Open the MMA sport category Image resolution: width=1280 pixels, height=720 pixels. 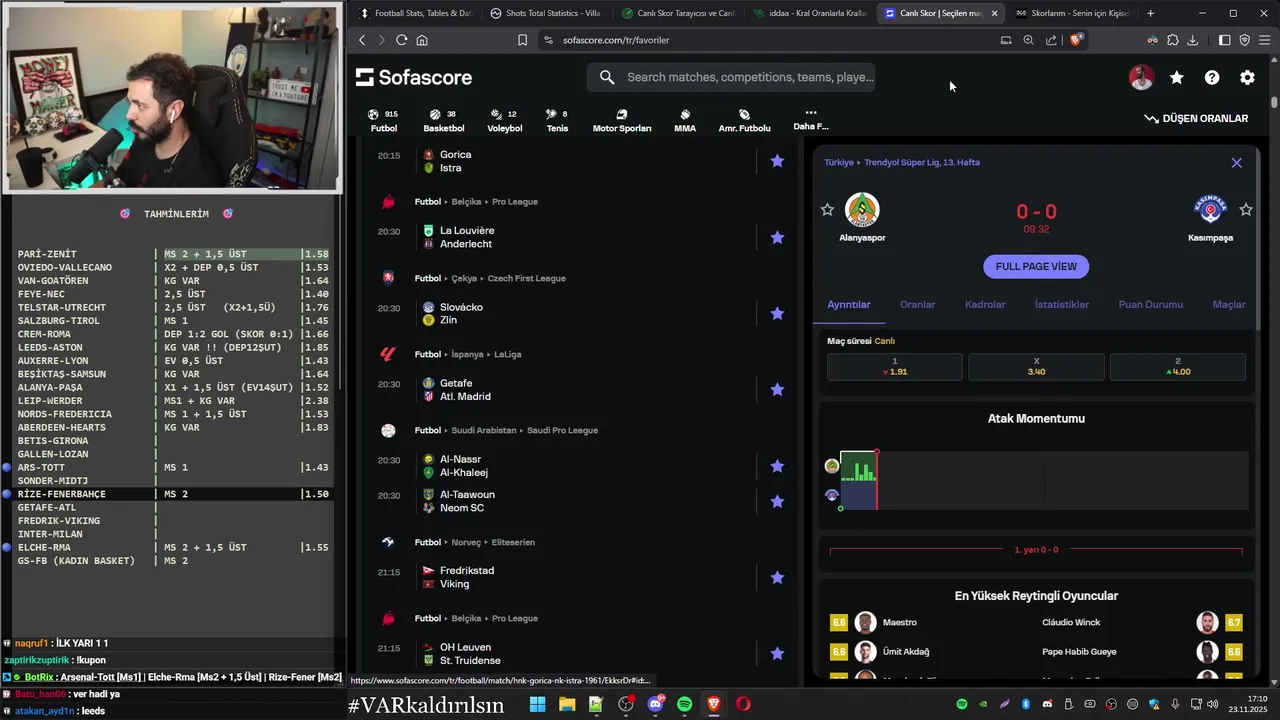coord(685,121)
